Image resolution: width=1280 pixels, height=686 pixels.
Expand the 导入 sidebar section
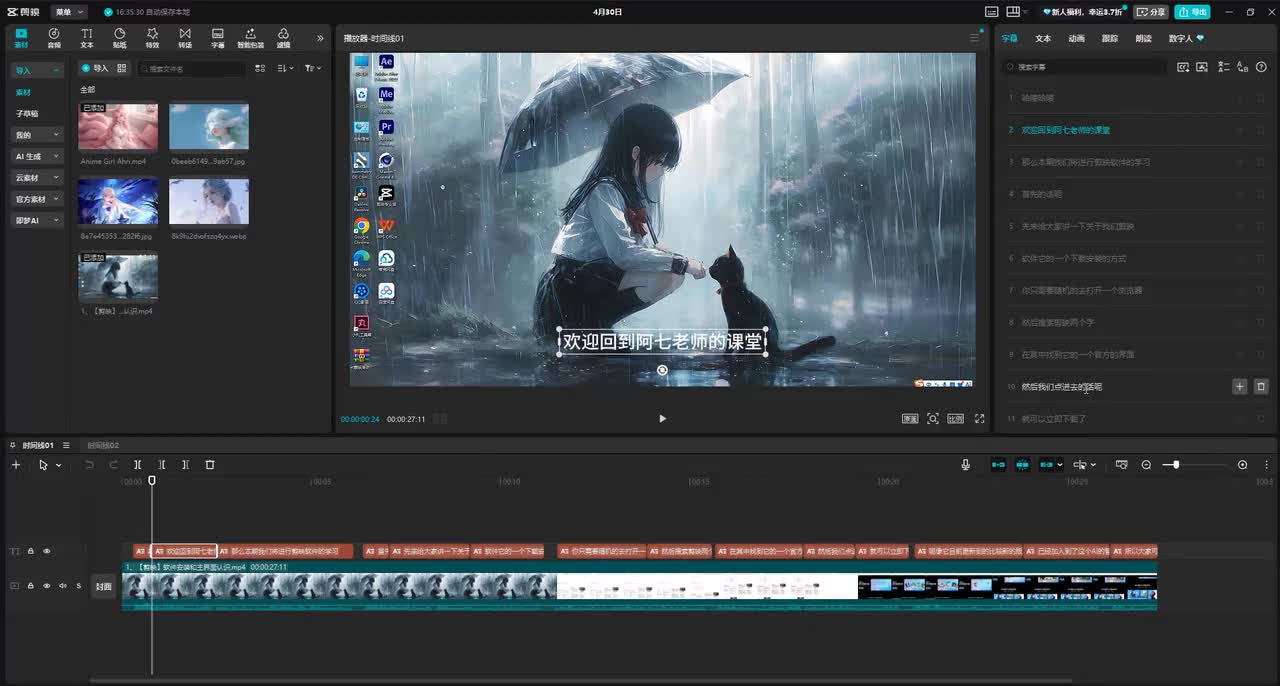tap(36, 70)
